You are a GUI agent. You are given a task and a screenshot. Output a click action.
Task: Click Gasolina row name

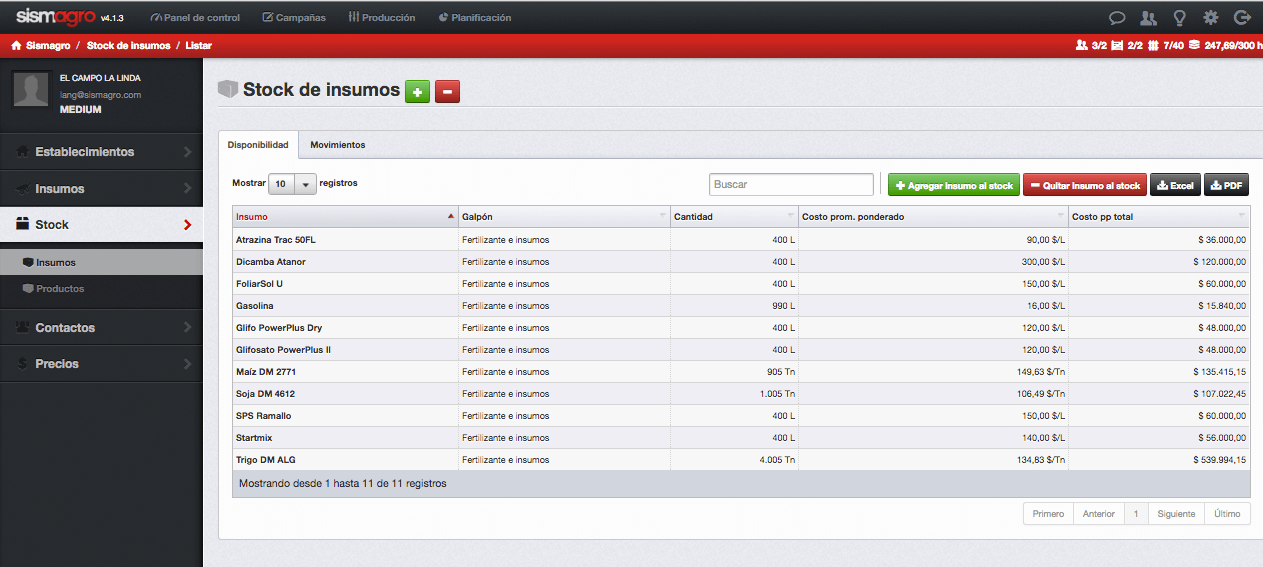(255, 306)
